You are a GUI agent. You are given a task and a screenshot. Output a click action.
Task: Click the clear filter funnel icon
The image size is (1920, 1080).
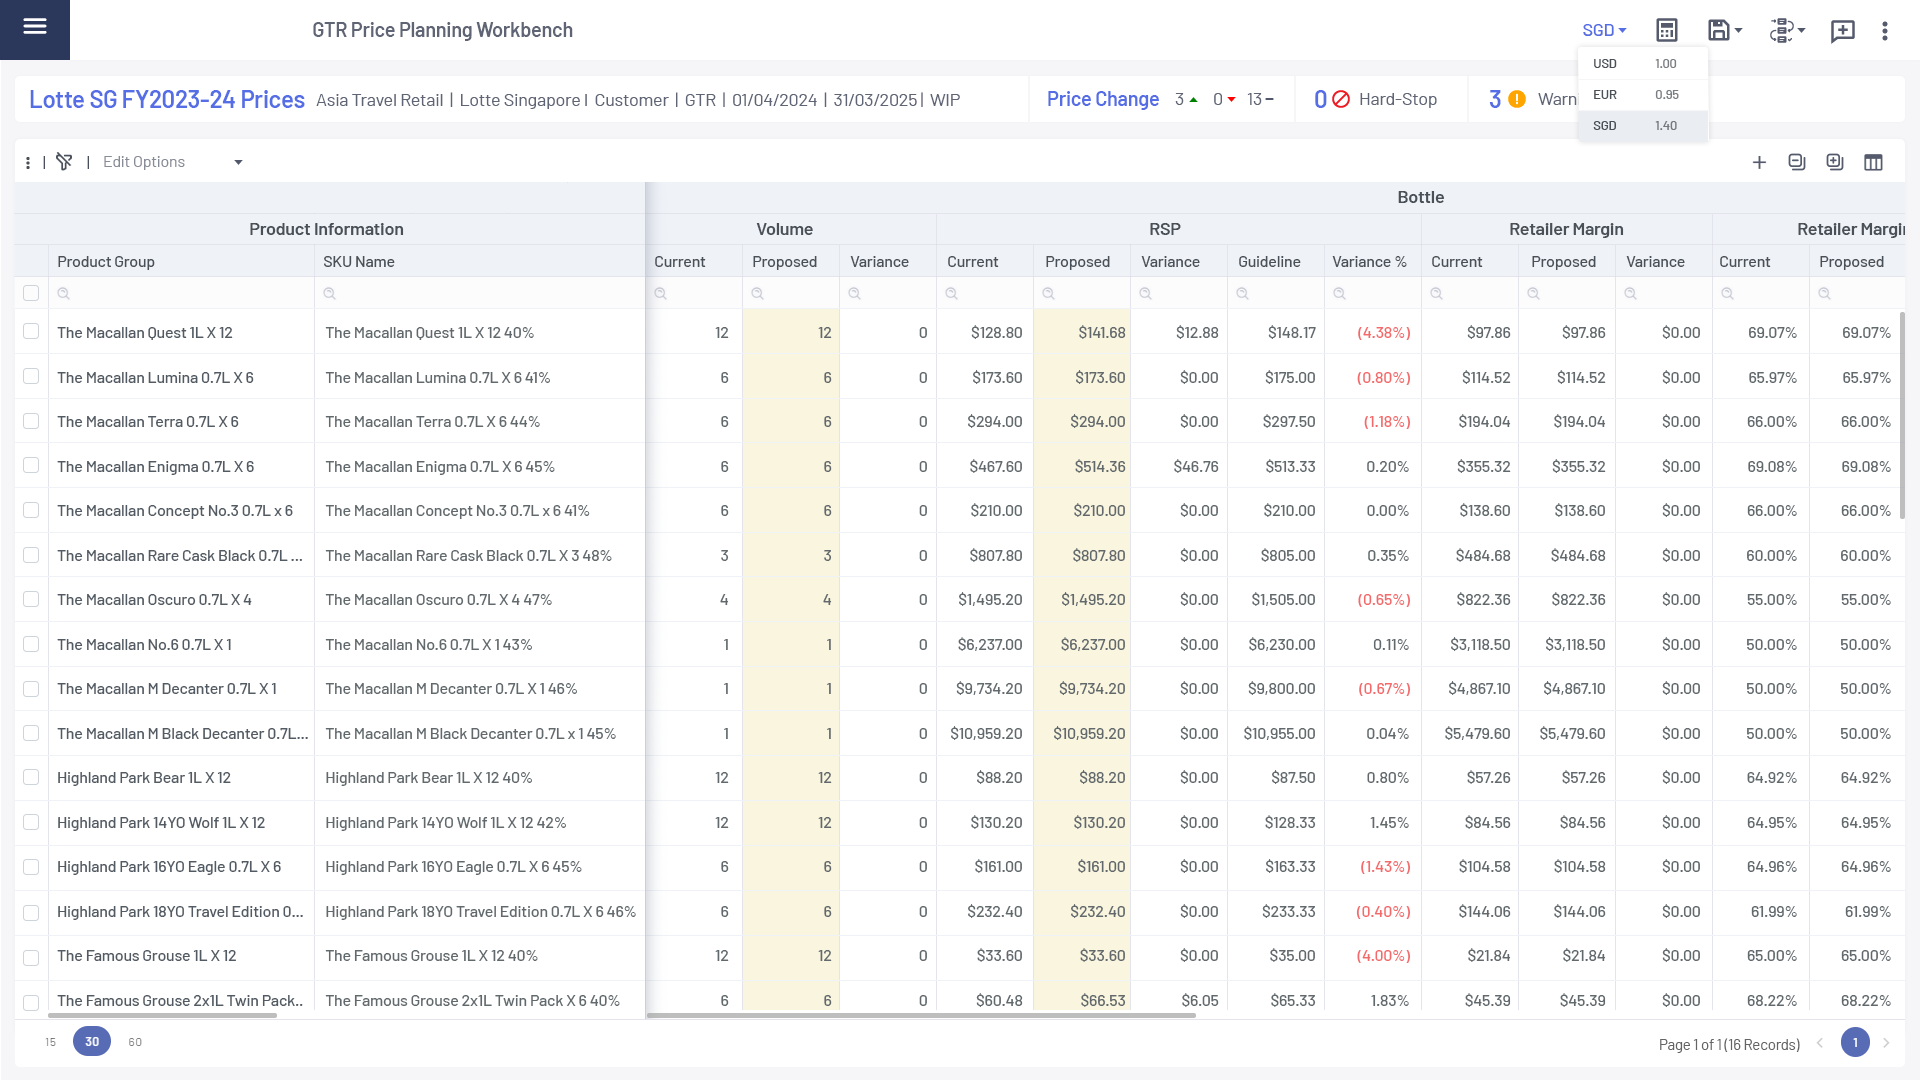64,162
